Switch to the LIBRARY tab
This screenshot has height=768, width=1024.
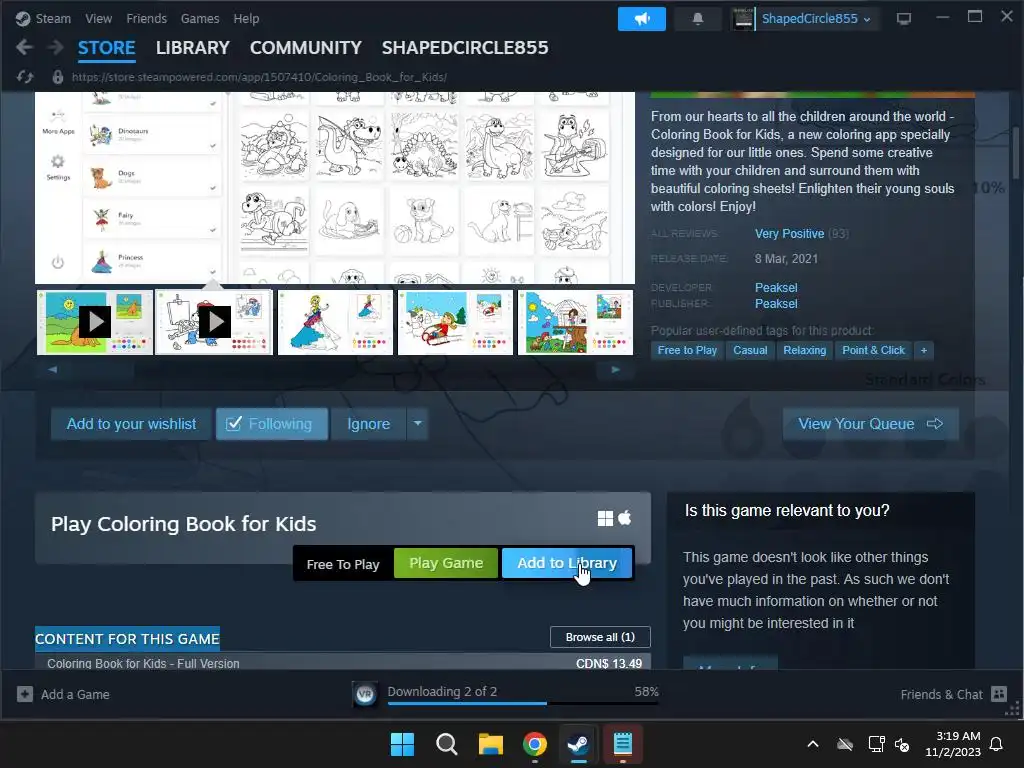pyautogui.click(x=193, y=48)
